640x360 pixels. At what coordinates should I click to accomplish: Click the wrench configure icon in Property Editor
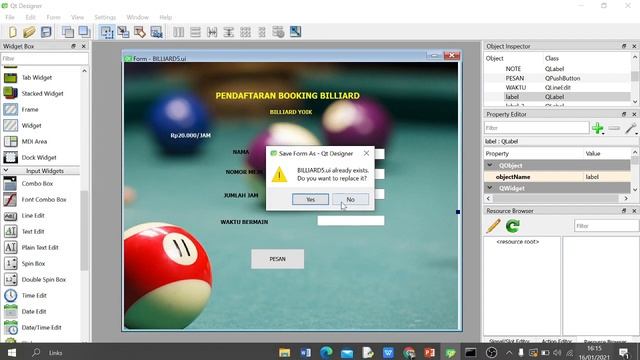click(x=631, y=128)
